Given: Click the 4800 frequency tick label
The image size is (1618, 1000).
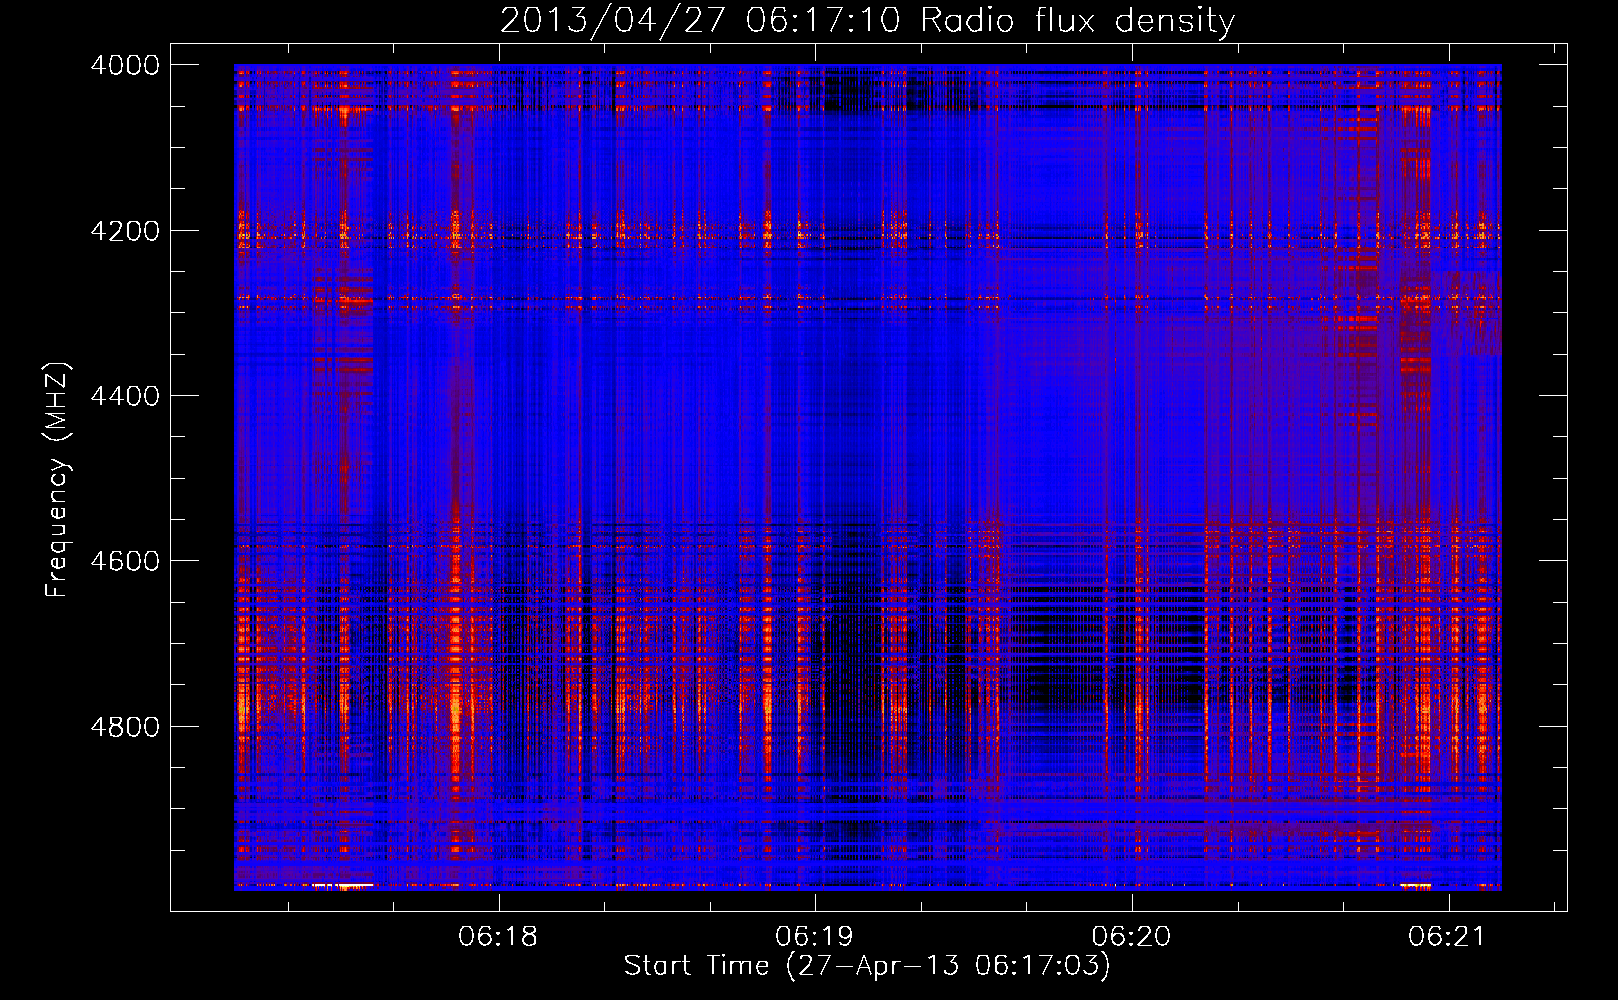Looking at the screenshot, I should (125, 727).
